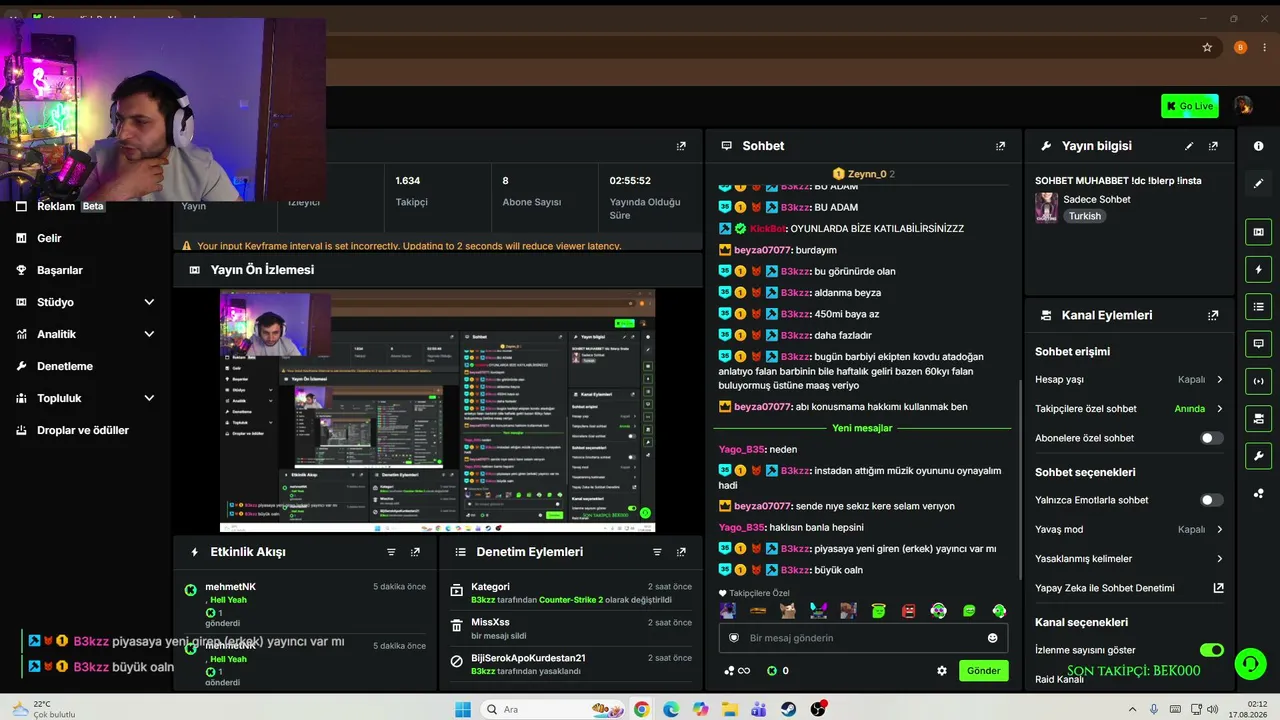Open the emoji picker in message box
The width and height of the screenshot is (1280, 720).
pyautogui.click(x=993, y=638)
